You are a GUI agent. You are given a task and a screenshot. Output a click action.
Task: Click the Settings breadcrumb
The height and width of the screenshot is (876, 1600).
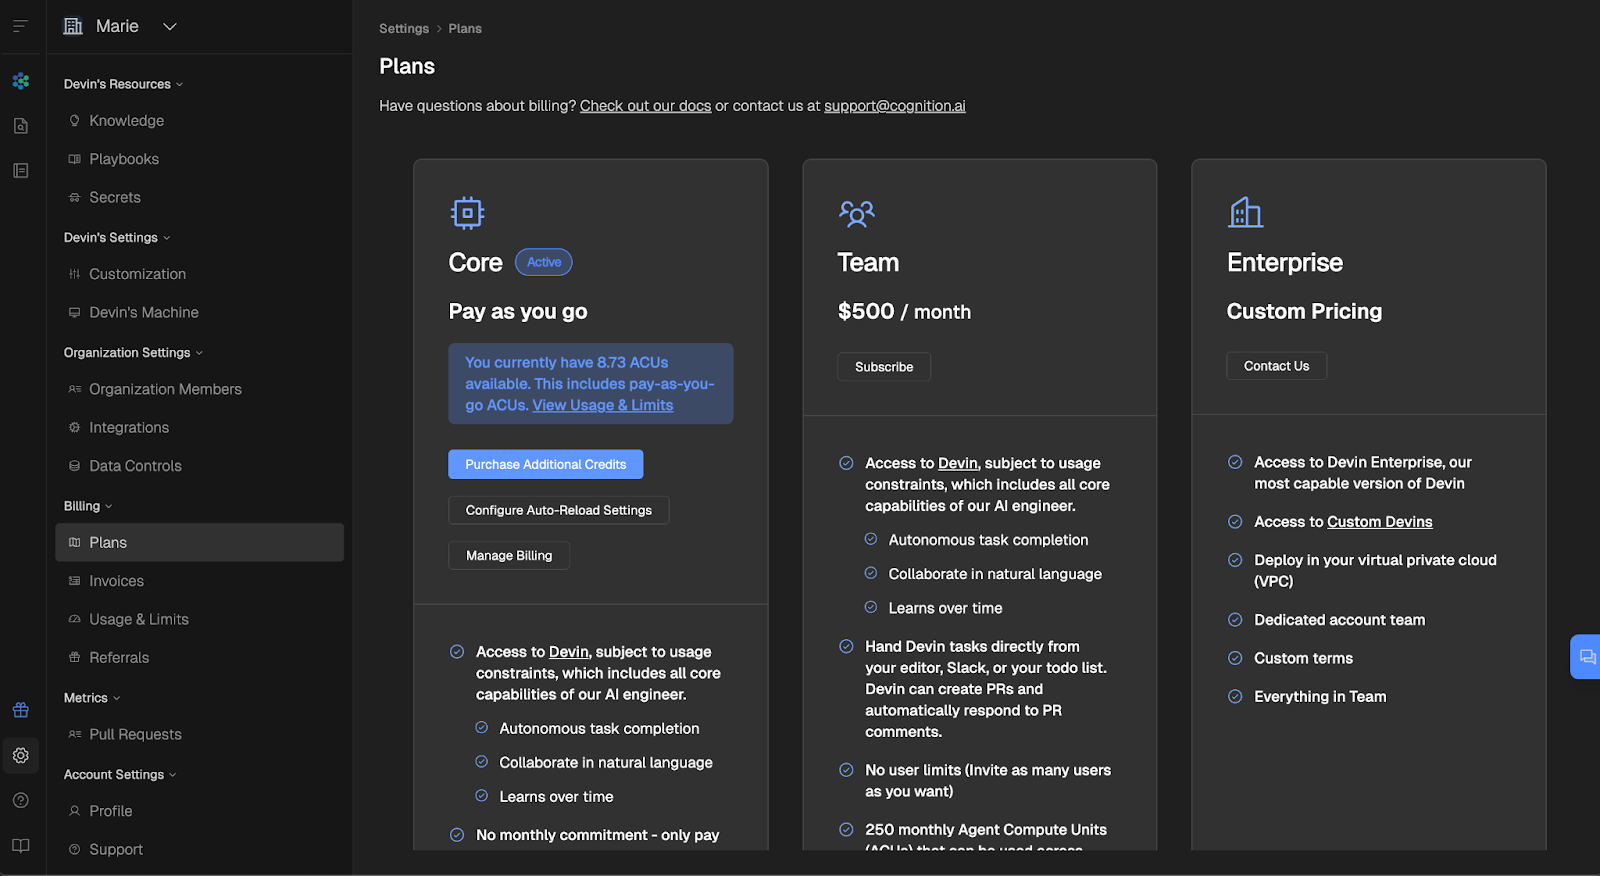tap(404, 29)
